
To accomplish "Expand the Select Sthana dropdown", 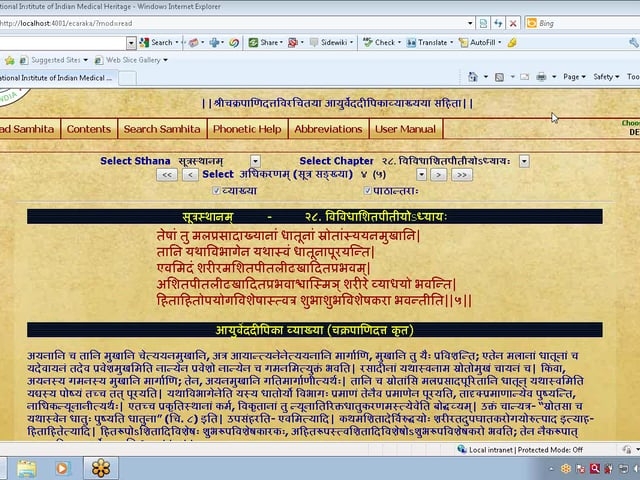I will pos(255,161).
